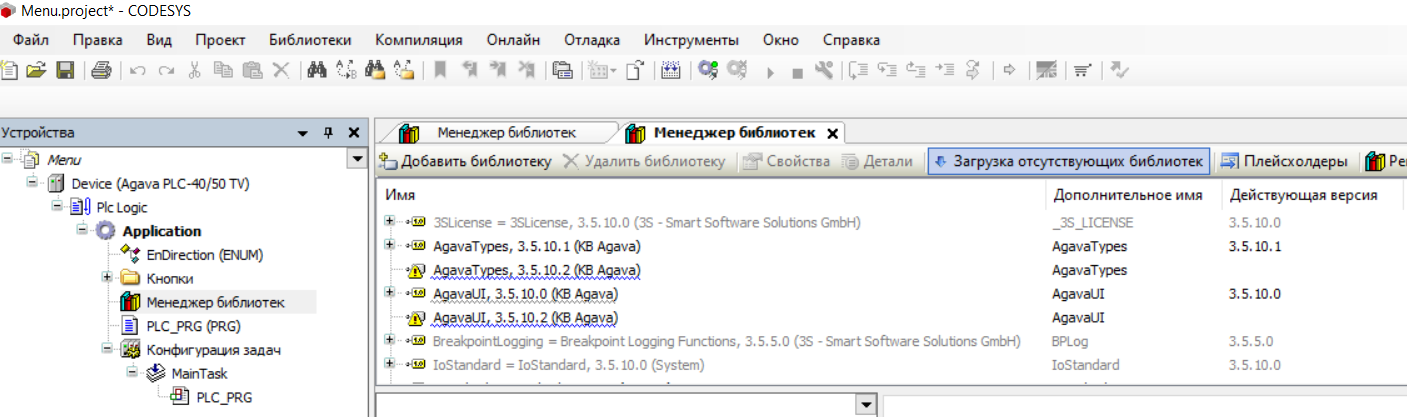Save the project with the floppy icon

pyautogui.click(x=65, y=71)
